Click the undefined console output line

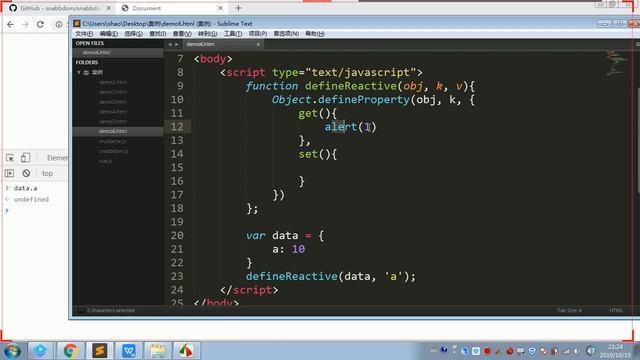click(31, 199)
